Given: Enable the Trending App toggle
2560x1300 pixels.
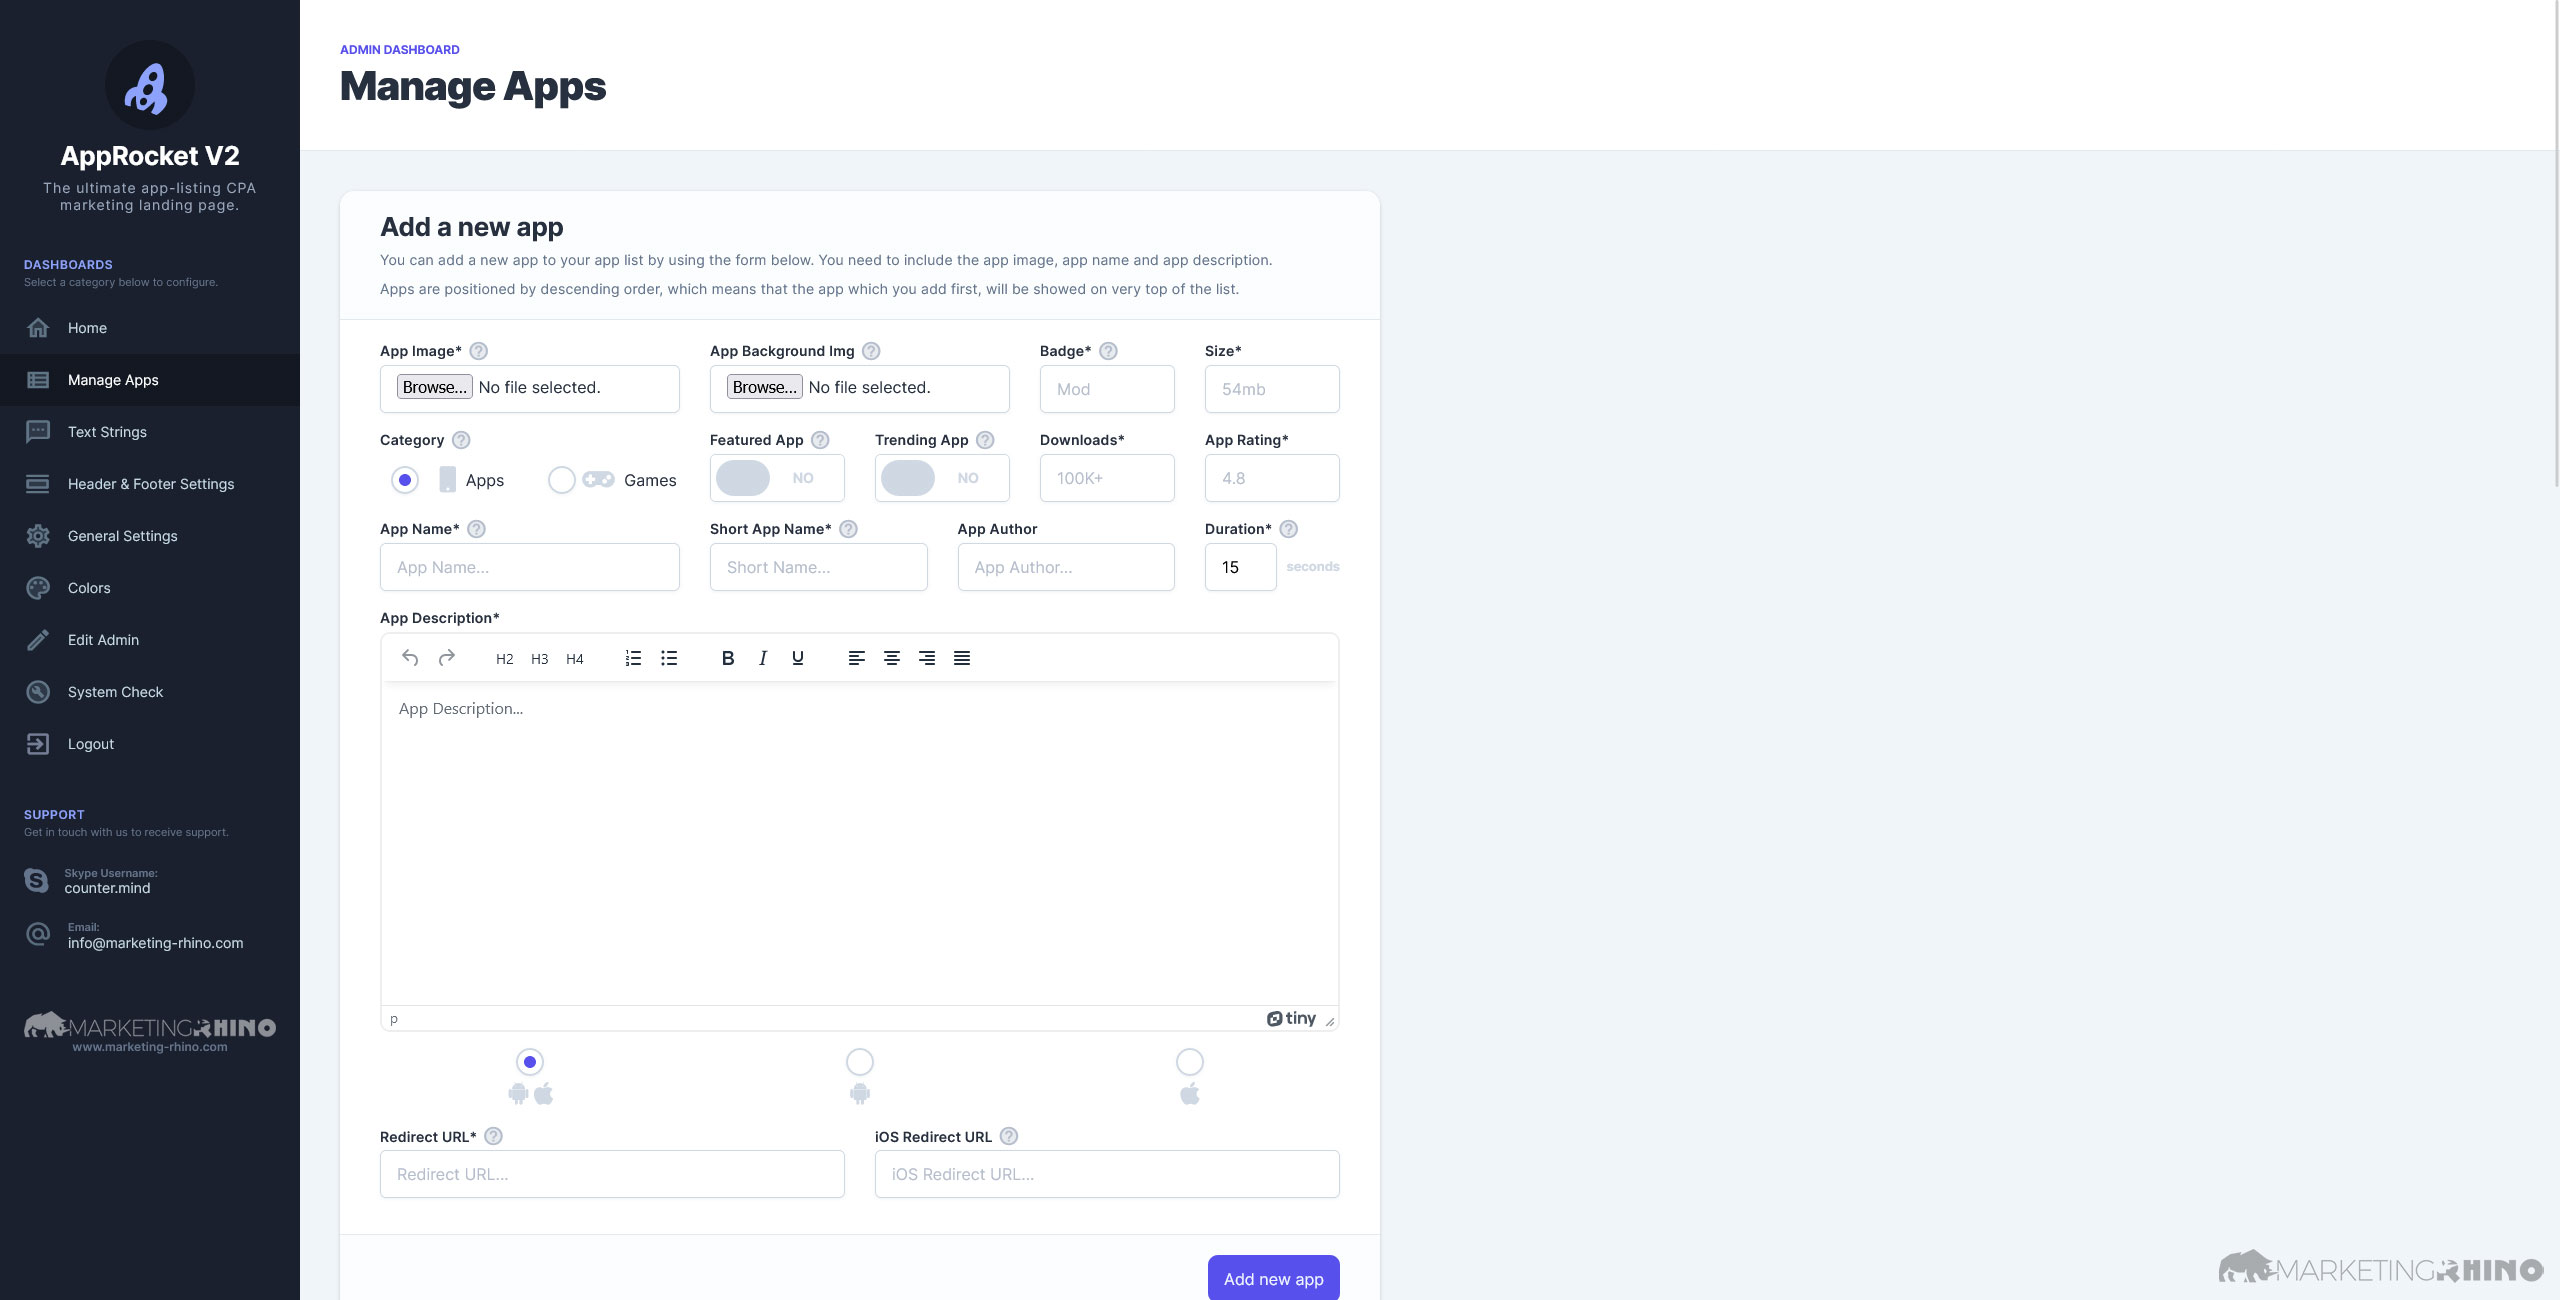Looking at the screenshot, I should (908, 478).
